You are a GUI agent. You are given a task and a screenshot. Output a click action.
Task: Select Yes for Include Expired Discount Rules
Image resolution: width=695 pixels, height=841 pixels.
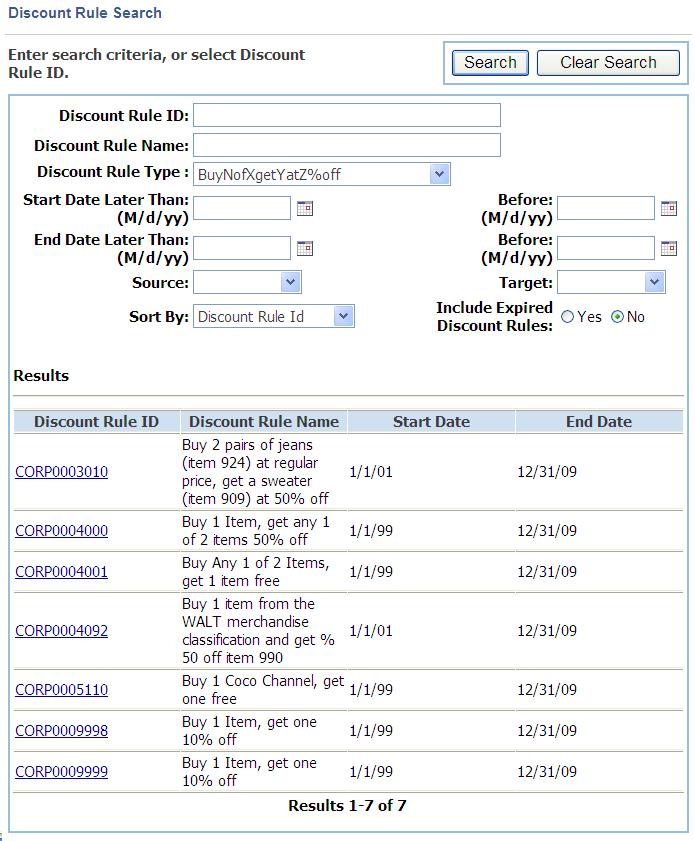(x=567, y=317)
